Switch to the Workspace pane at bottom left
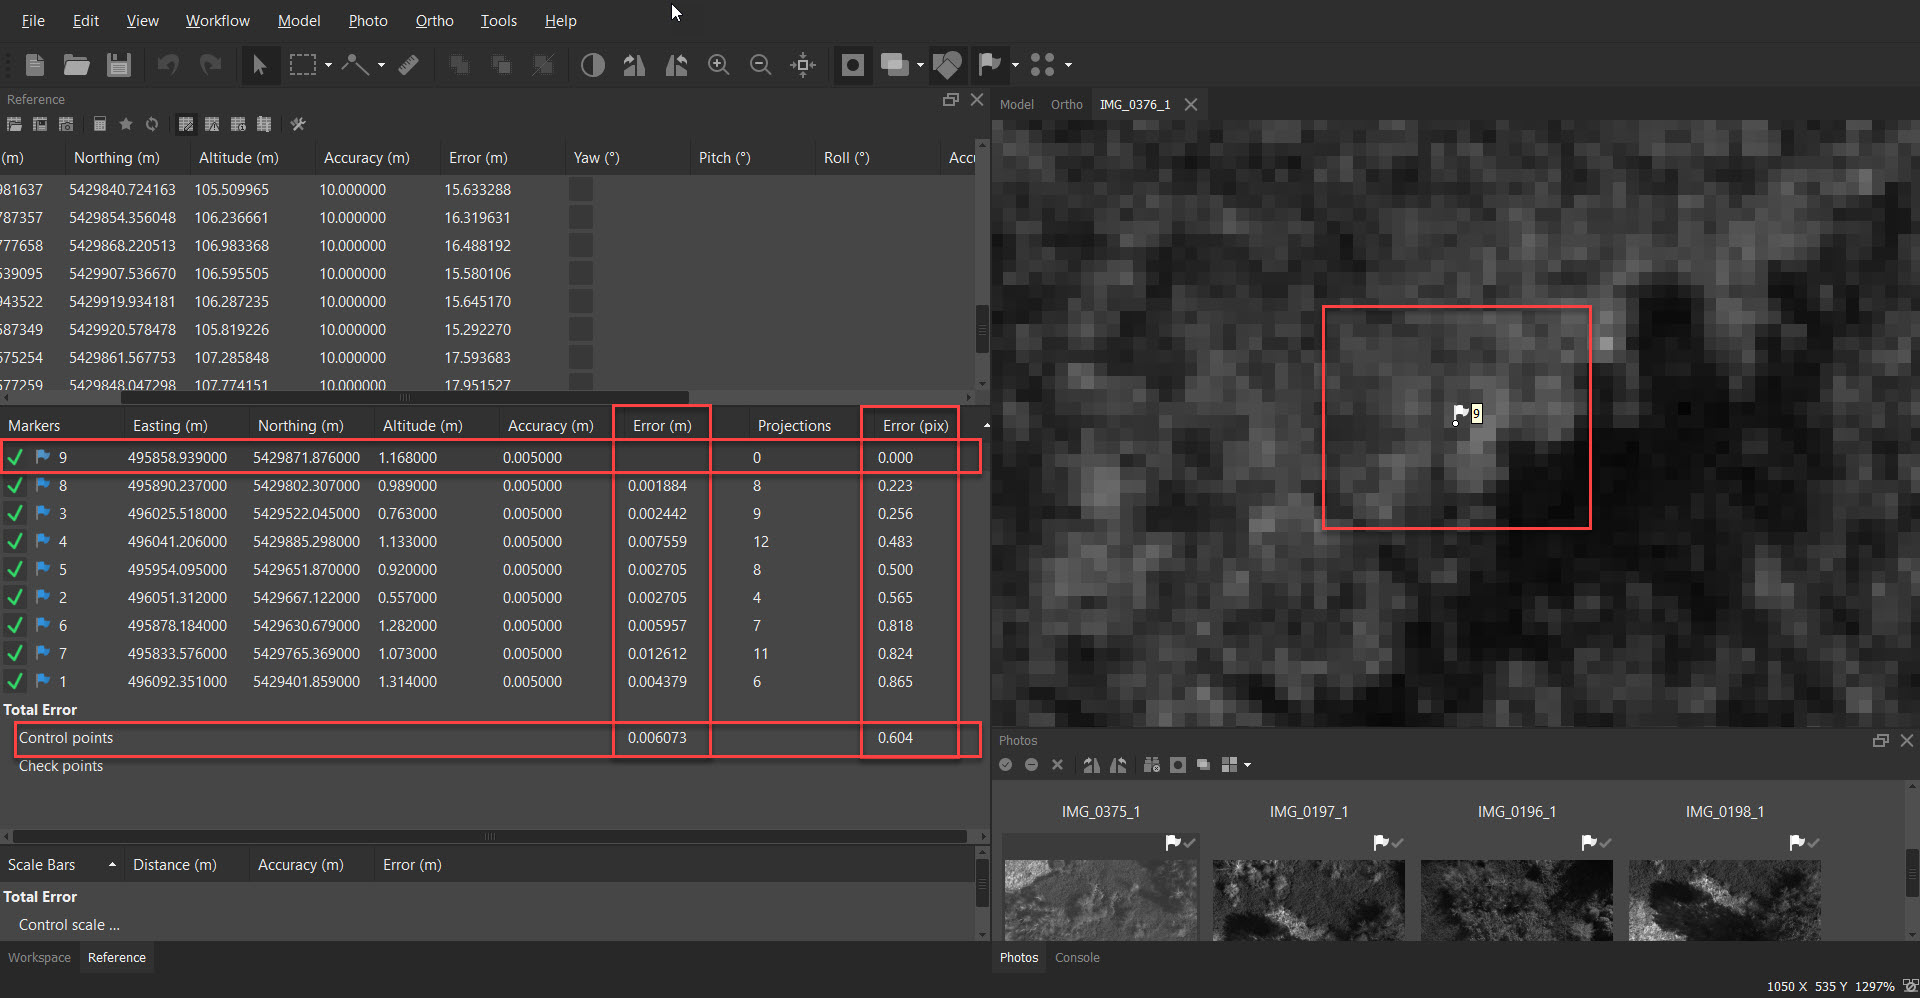This screenshot has height=998, width=1920. (x=39, y=957)
